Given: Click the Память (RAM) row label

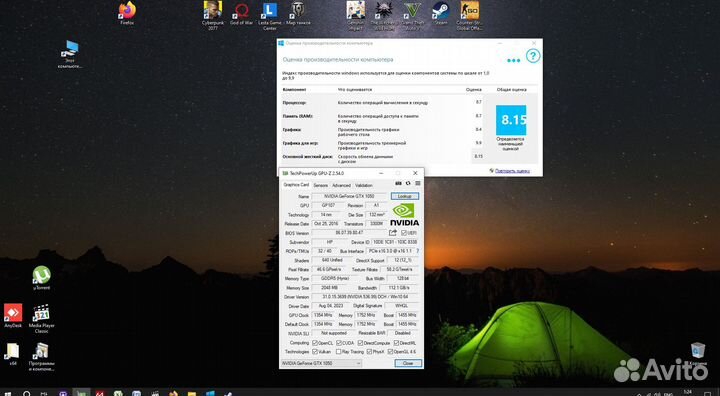Looking at the screenshot, I should click(x=298, y=116).
